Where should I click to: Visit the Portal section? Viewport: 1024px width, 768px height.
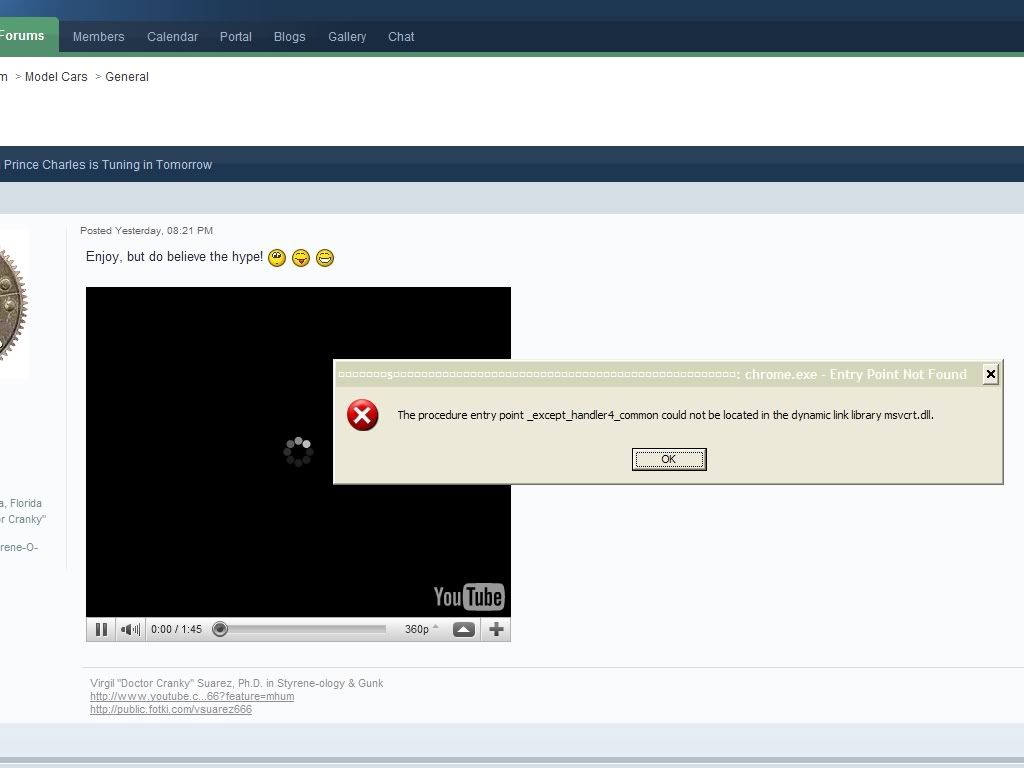click(236, 37)
